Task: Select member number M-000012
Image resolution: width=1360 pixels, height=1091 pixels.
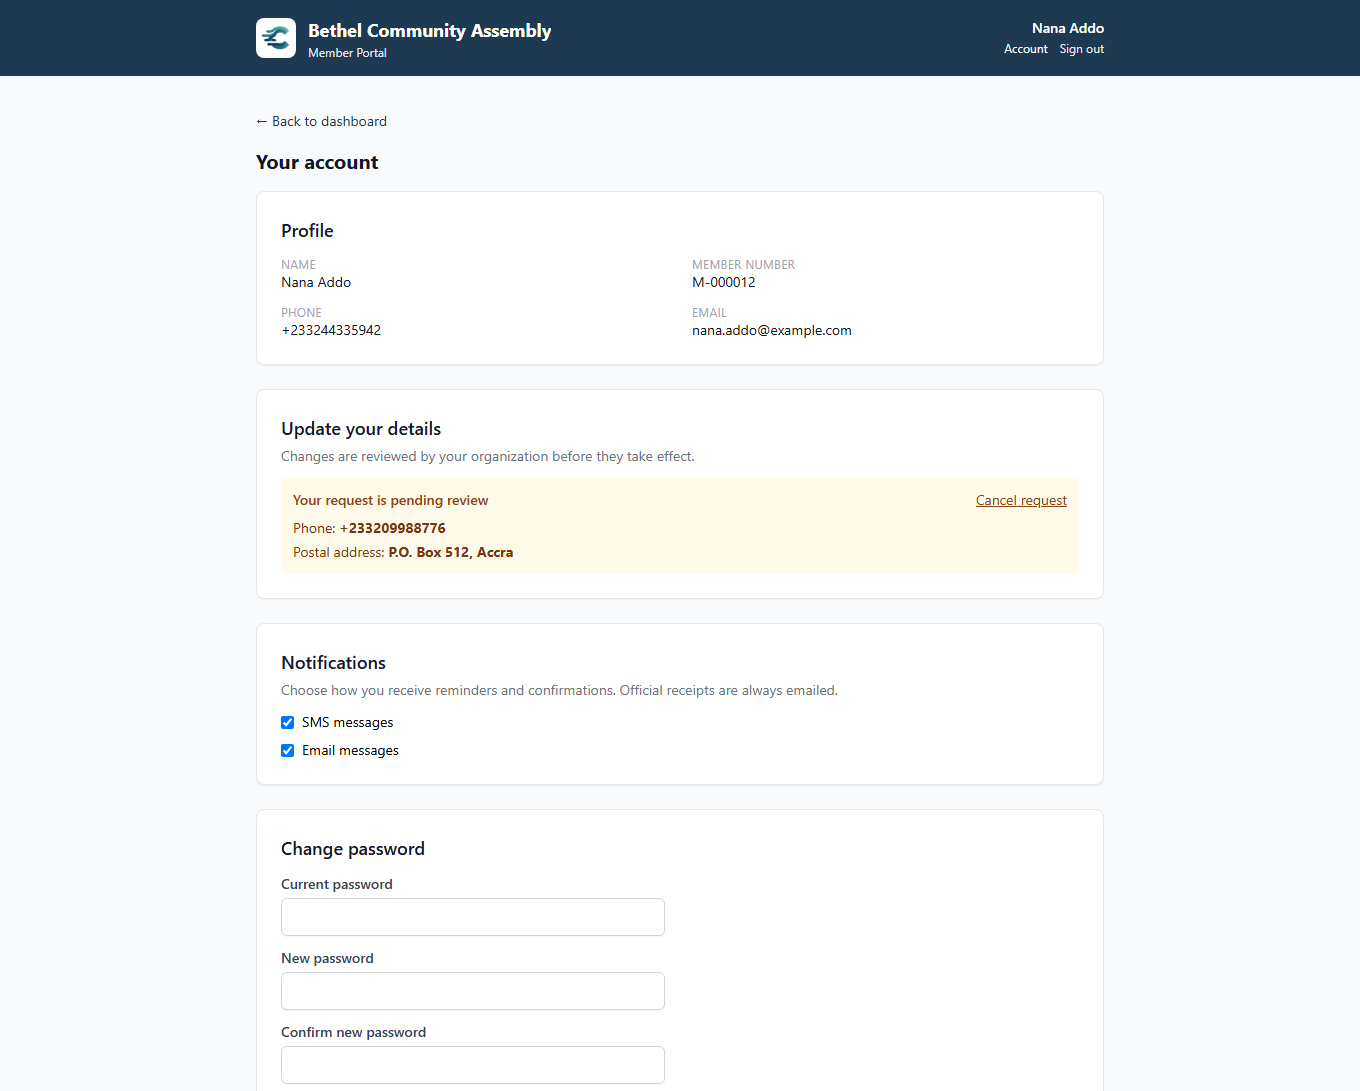Action: pyautogui.click(x=724, y=282)
